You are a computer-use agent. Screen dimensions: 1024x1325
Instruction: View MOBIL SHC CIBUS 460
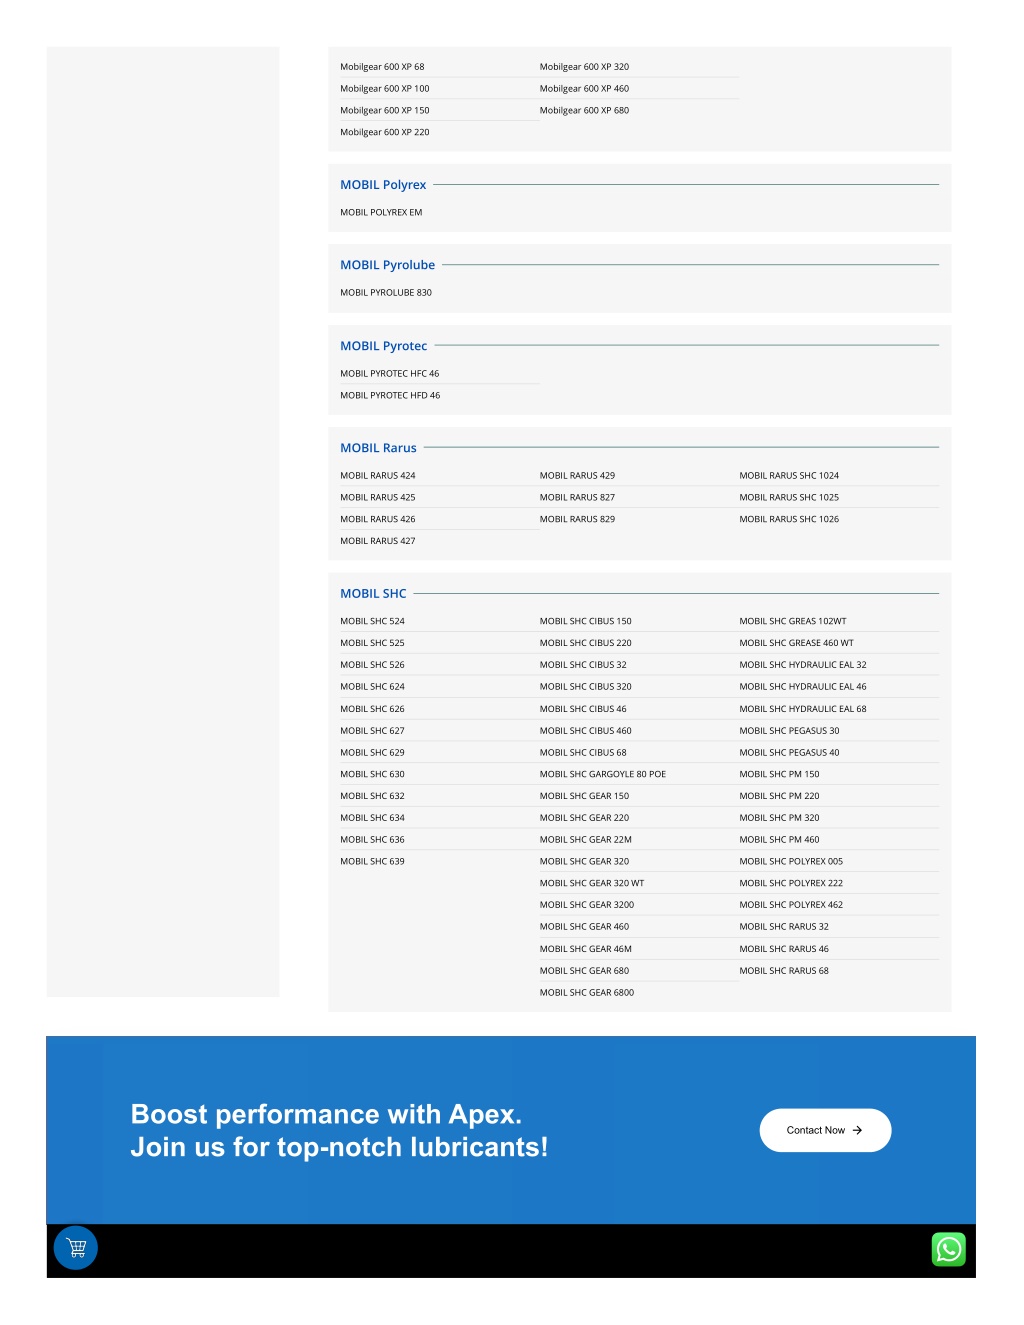click(x=585, y=731)
